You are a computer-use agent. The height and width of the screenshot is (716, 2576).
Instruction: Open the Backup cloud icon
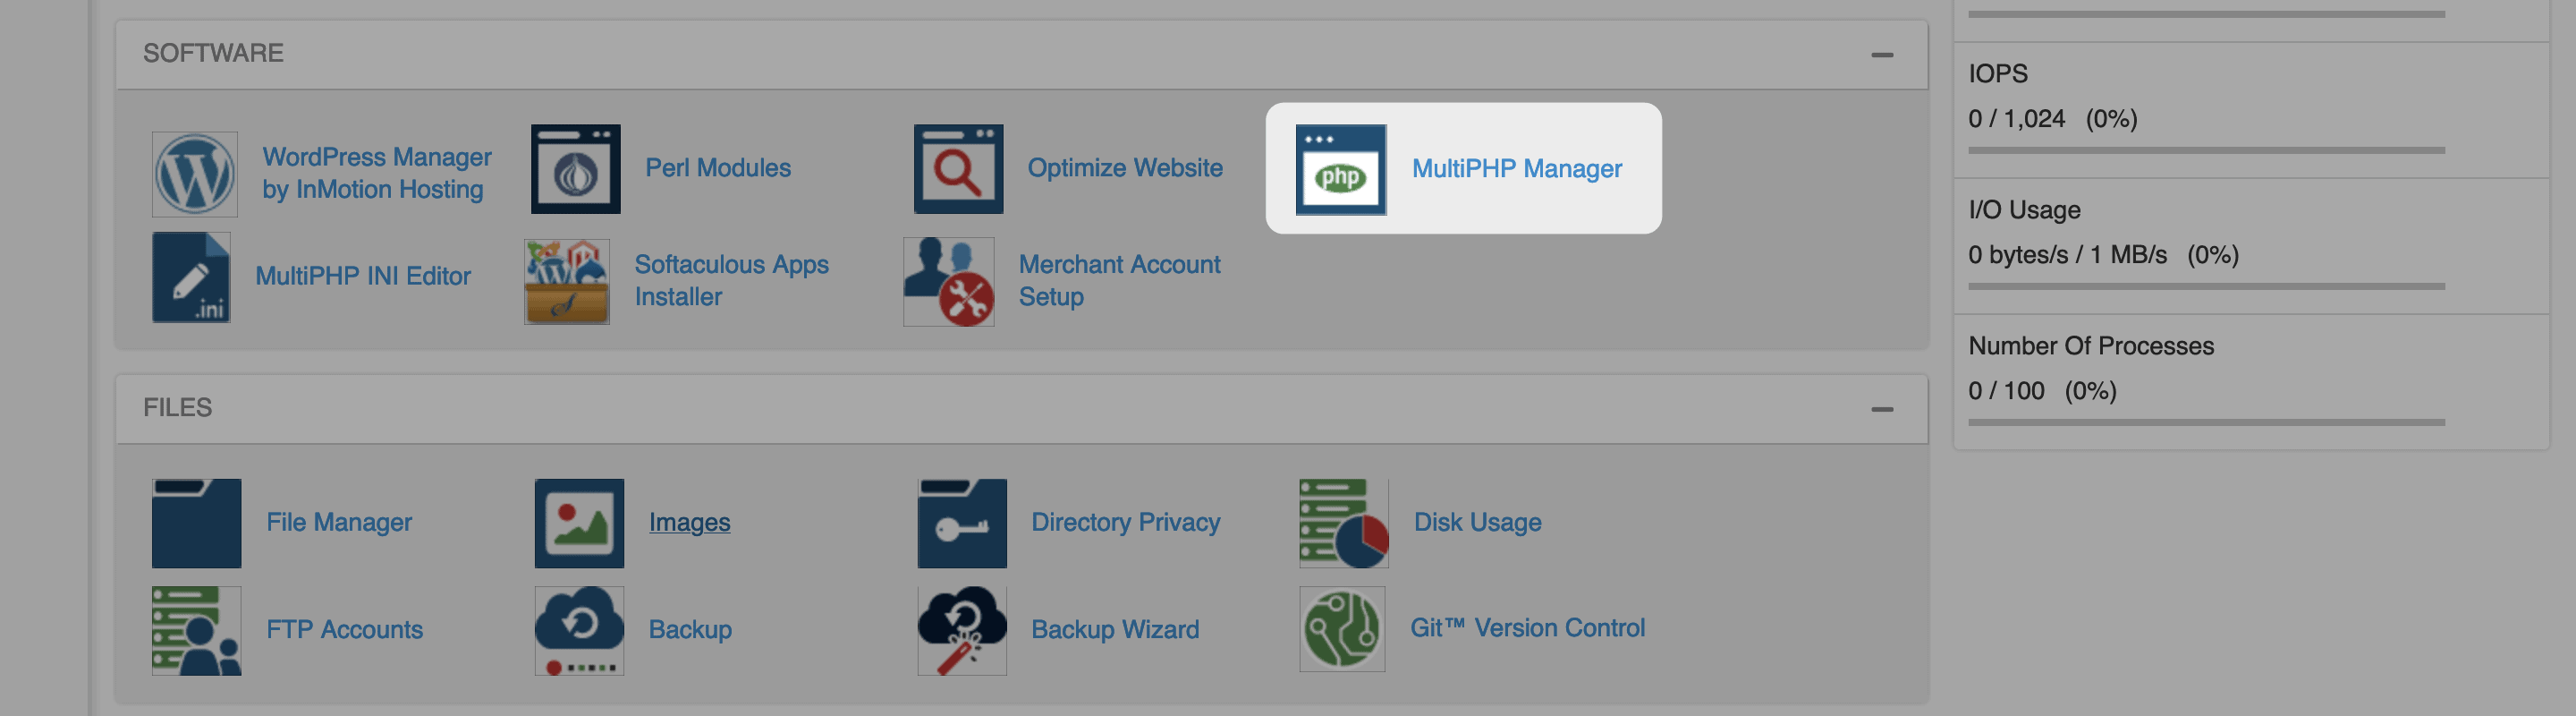[579, 631]
